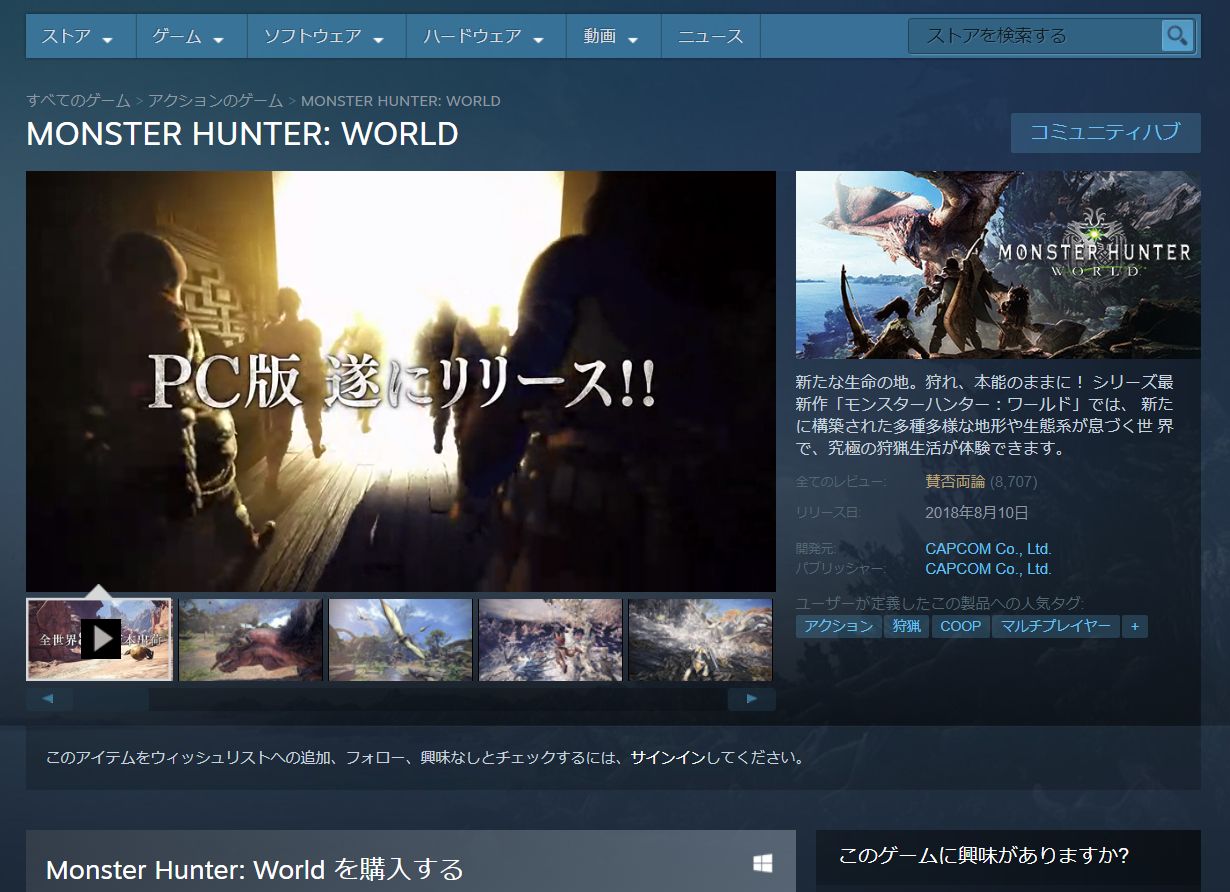
Task: Open developer CAPCOM Co., Ltd. link
Action: 988,549
